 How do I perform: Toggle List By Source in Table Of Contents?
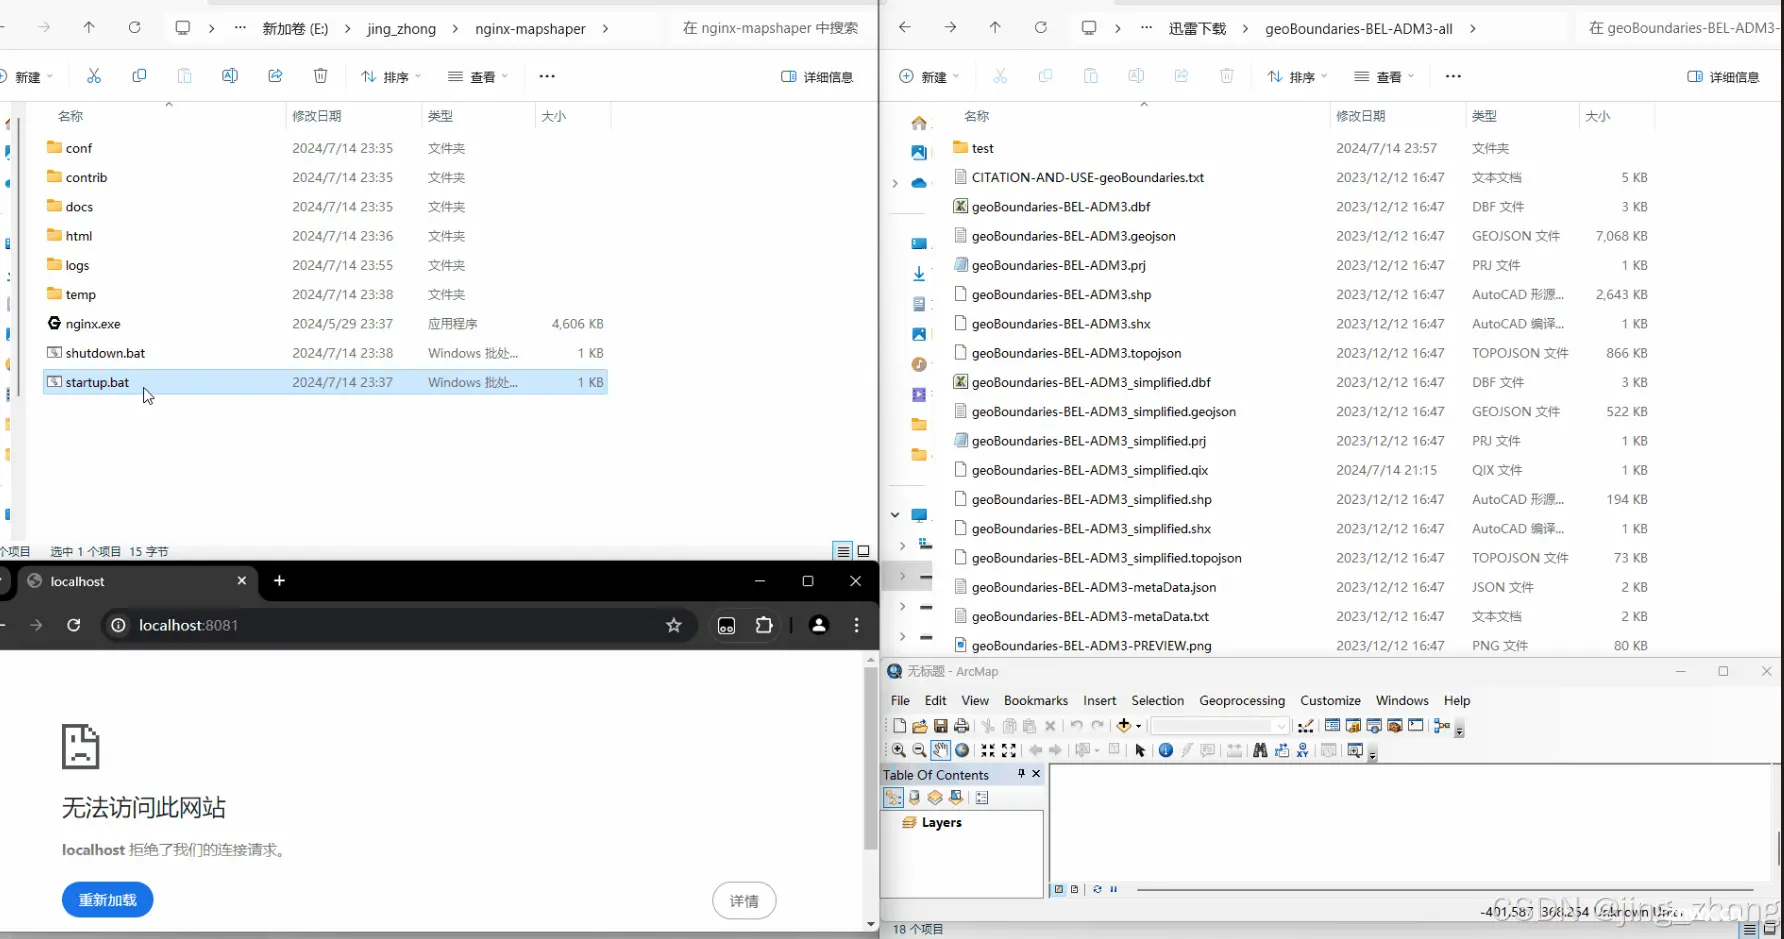click(914, 797)
